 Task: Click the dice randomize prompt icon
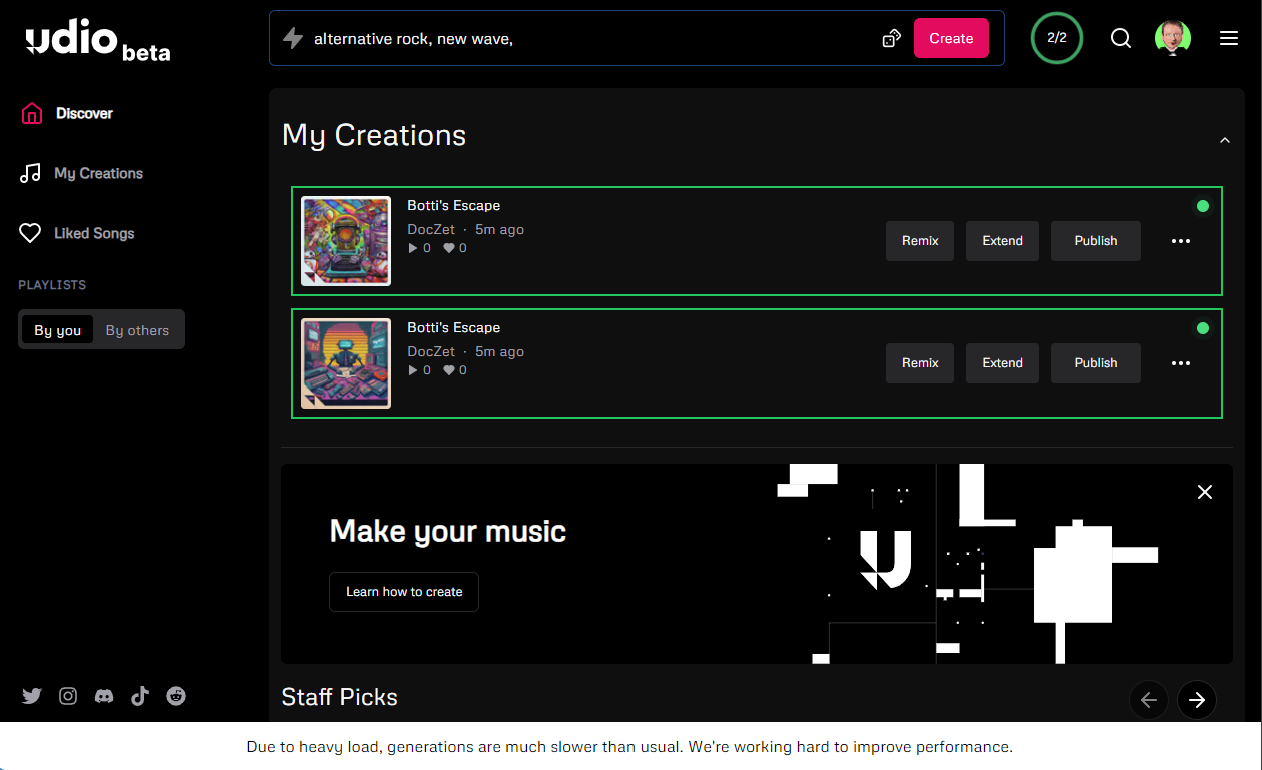click(891, 39)
